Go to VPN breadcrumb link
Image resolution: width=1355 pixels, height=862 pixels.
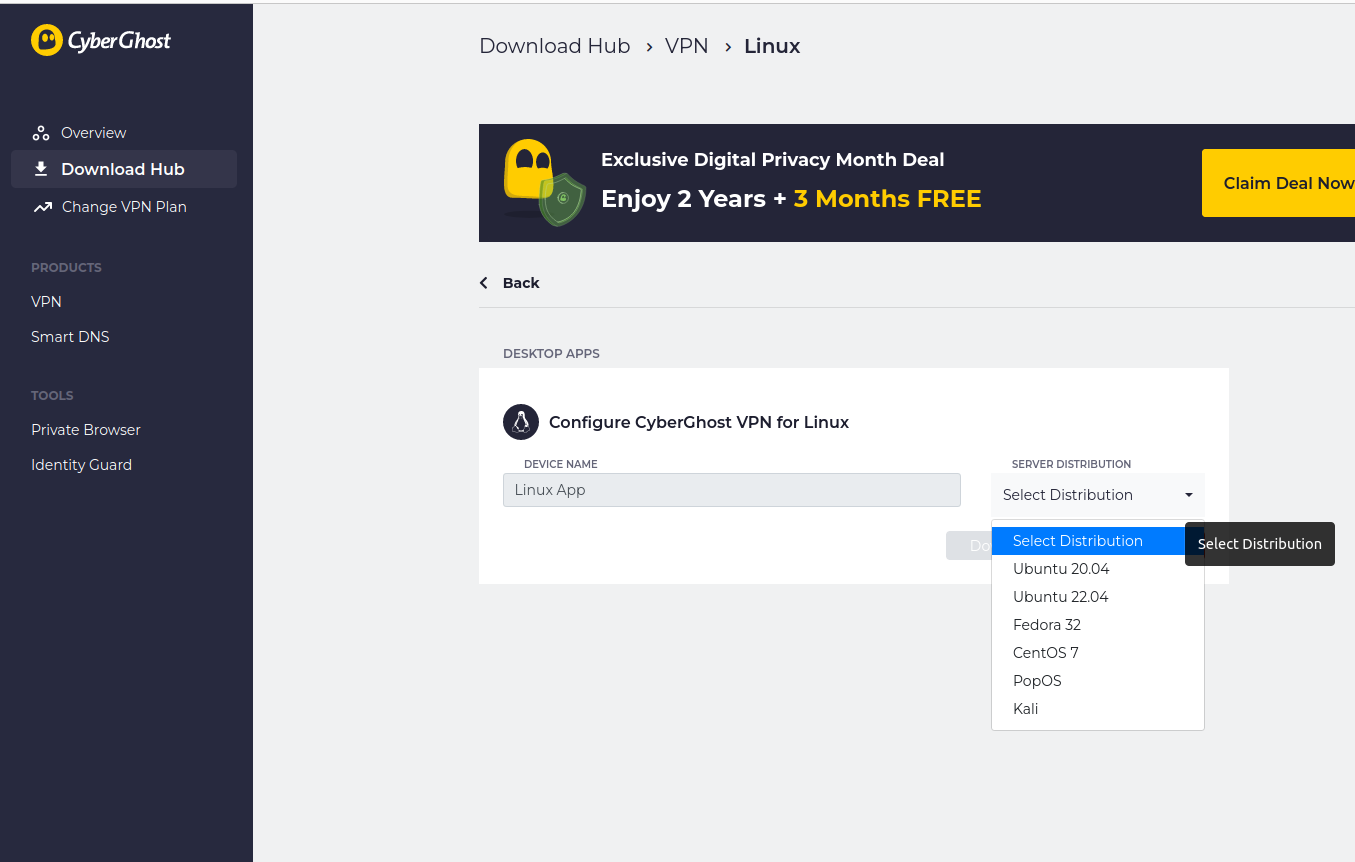pos(687,46)
